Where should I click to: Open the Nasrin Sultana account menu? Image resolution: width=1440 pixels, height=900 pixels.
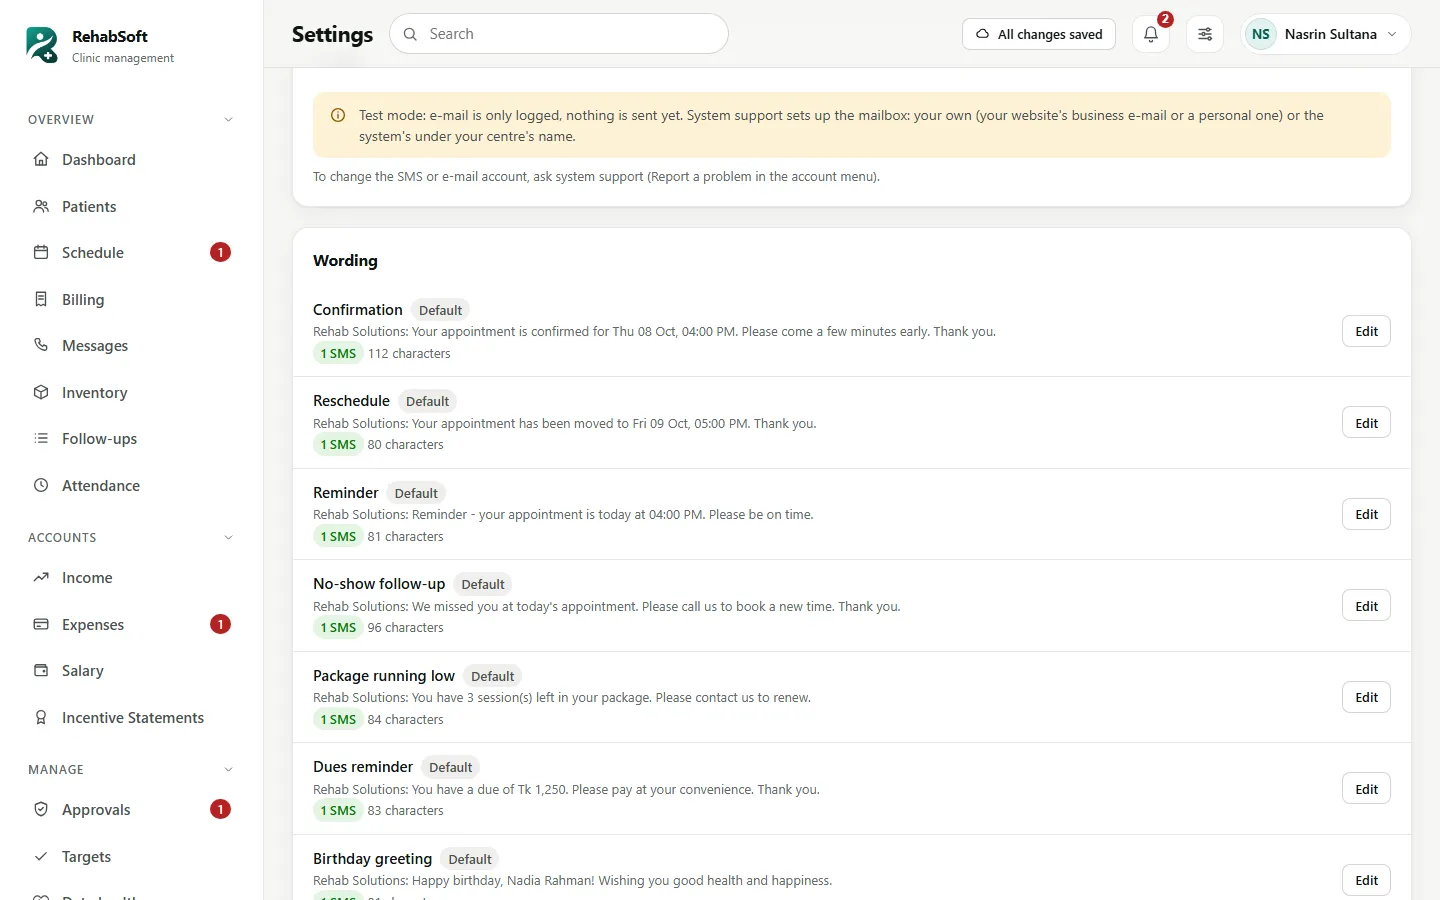tap(1326, 34)
